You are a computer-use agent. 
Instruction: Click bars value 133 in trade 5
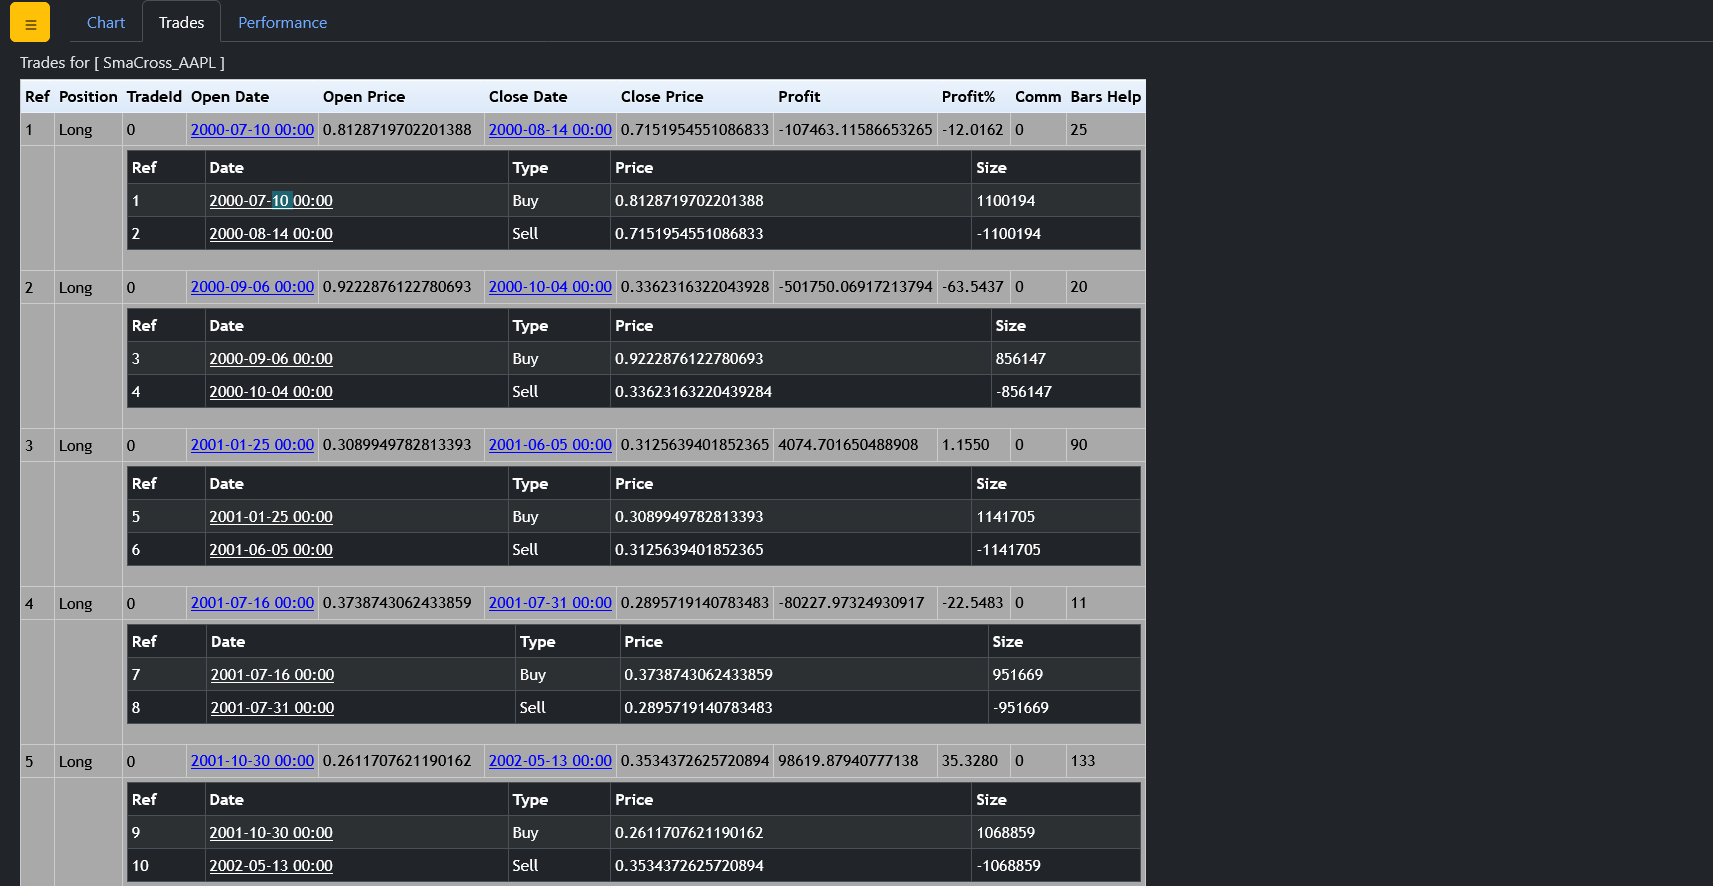[x=1082, y=761]
